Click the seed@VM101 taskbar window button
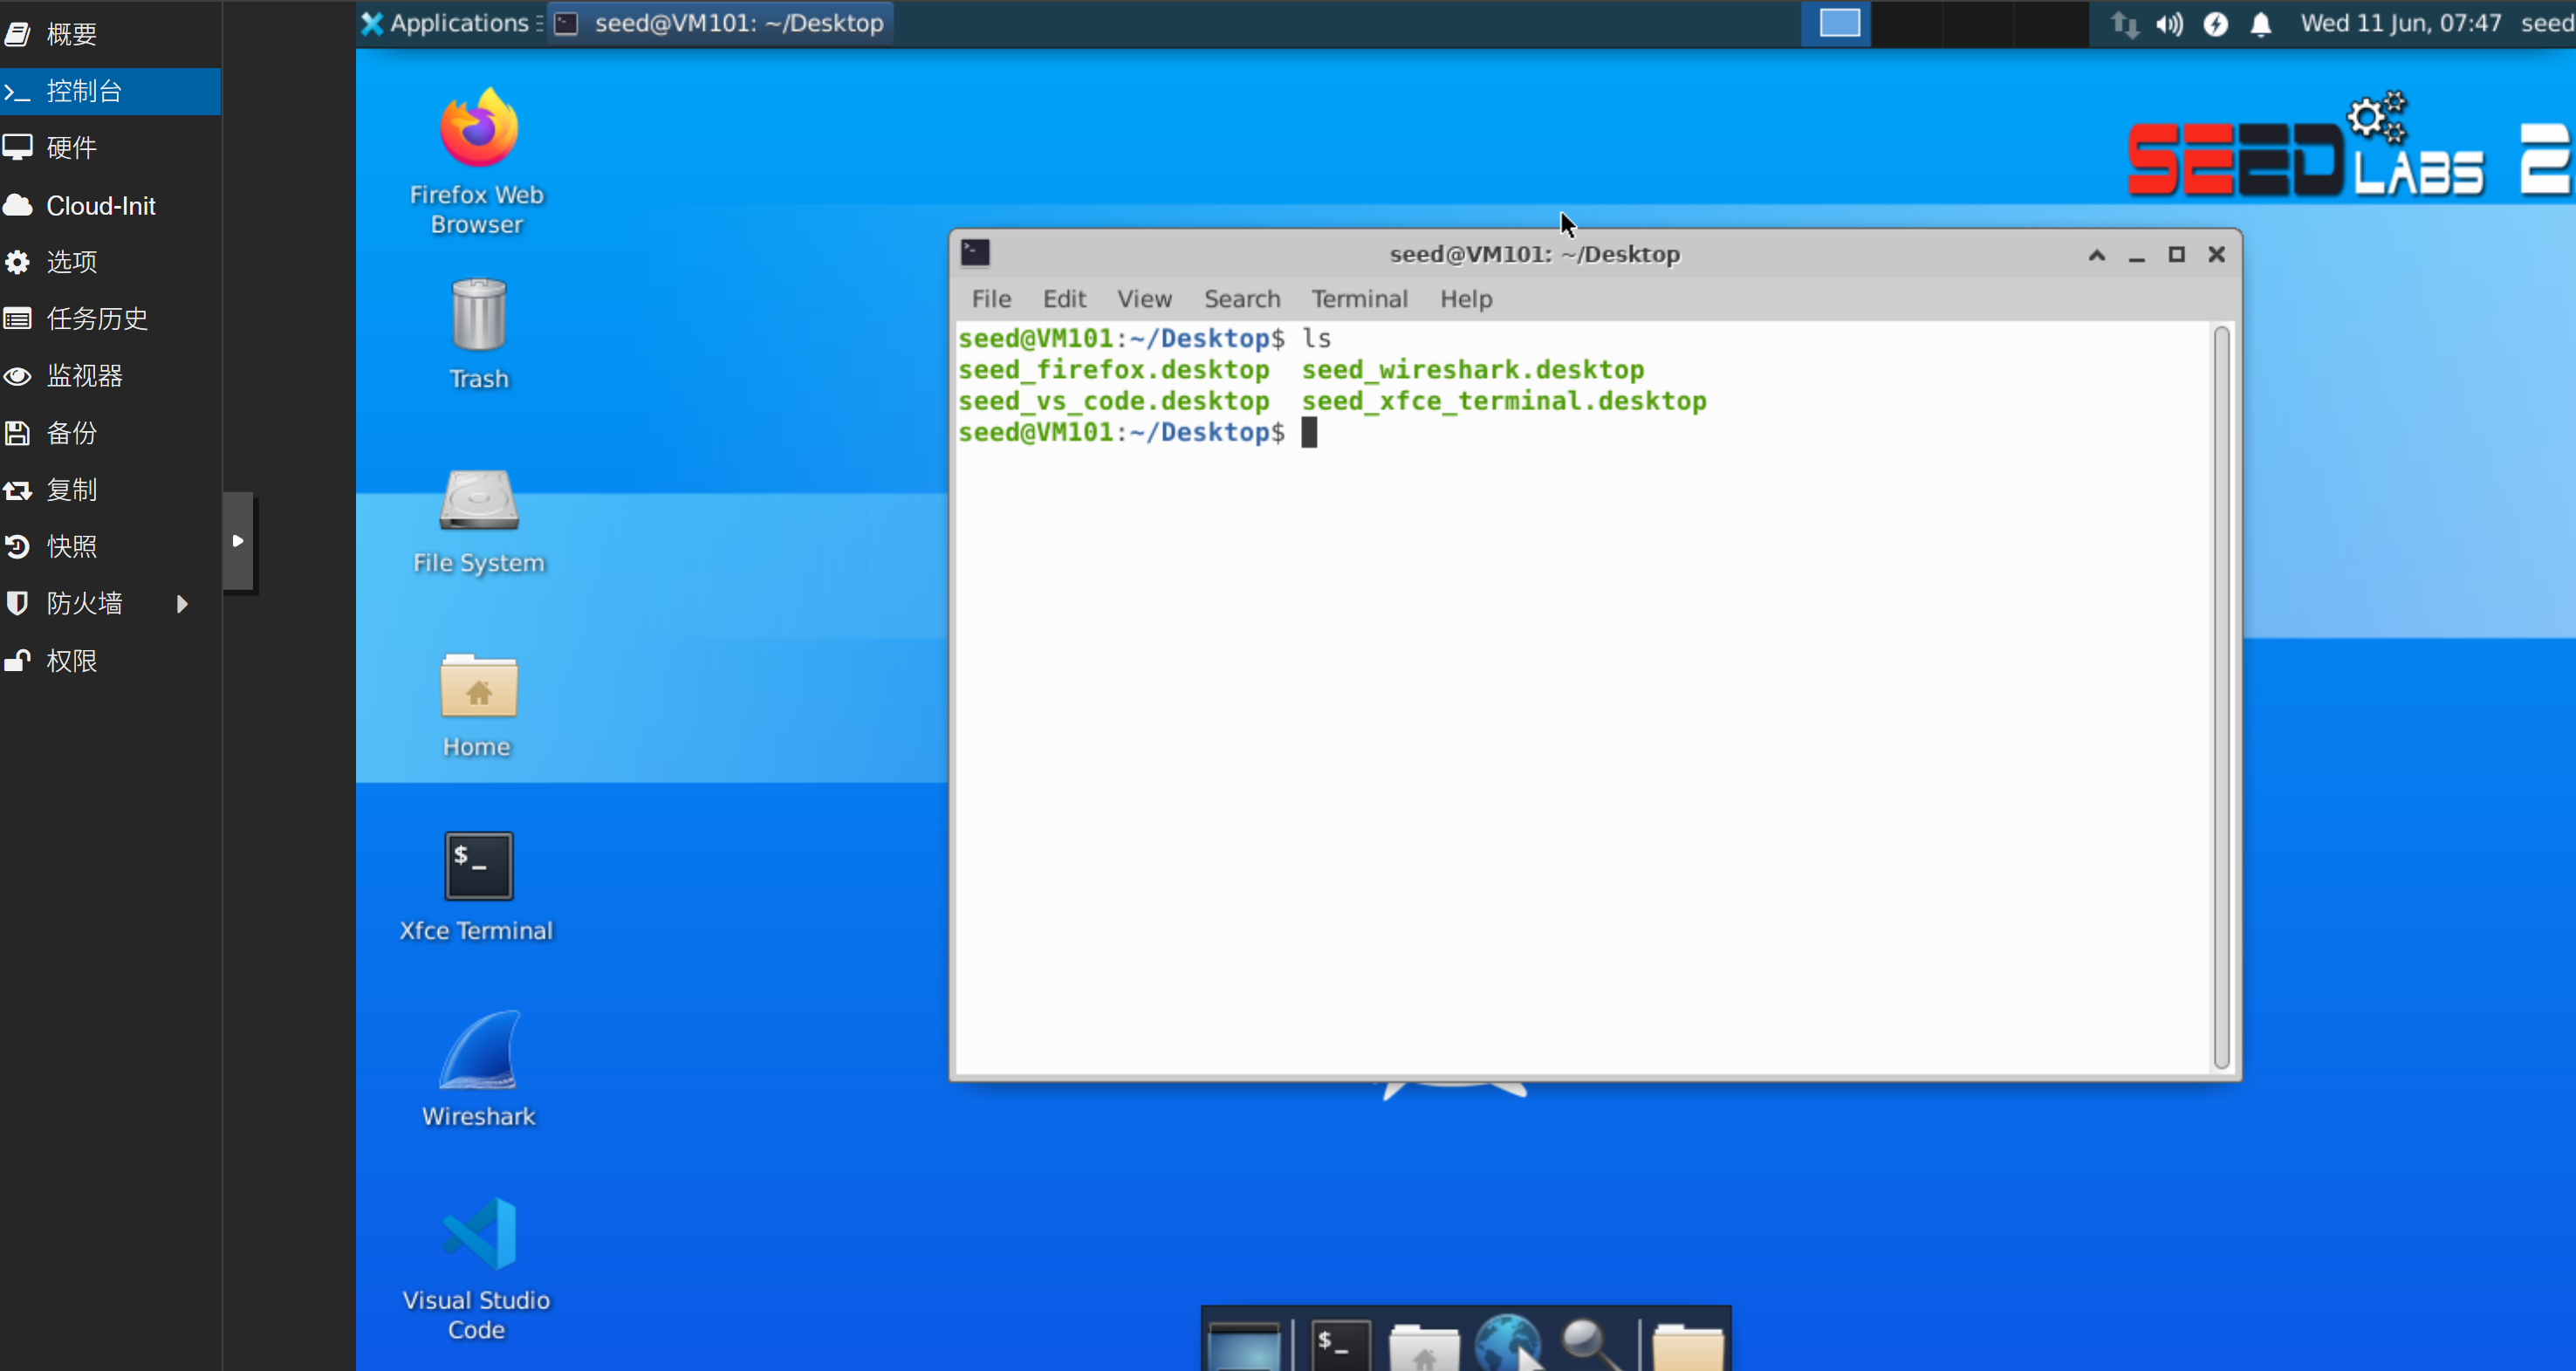Image resolution: width=2576 pixels, height=1371 pixels. click(722, 23)
